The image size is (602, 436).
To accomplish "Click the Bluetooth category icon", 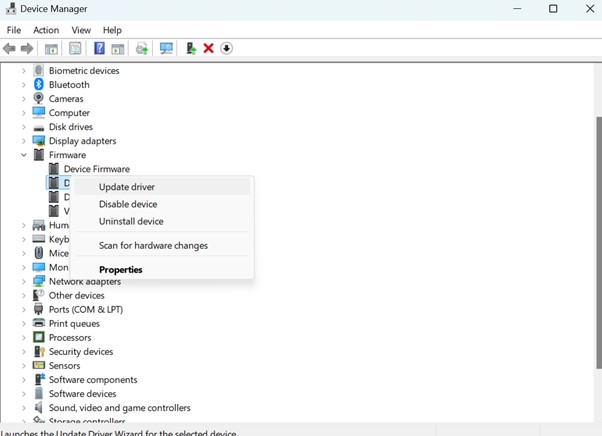I will [x=38, y=84].
